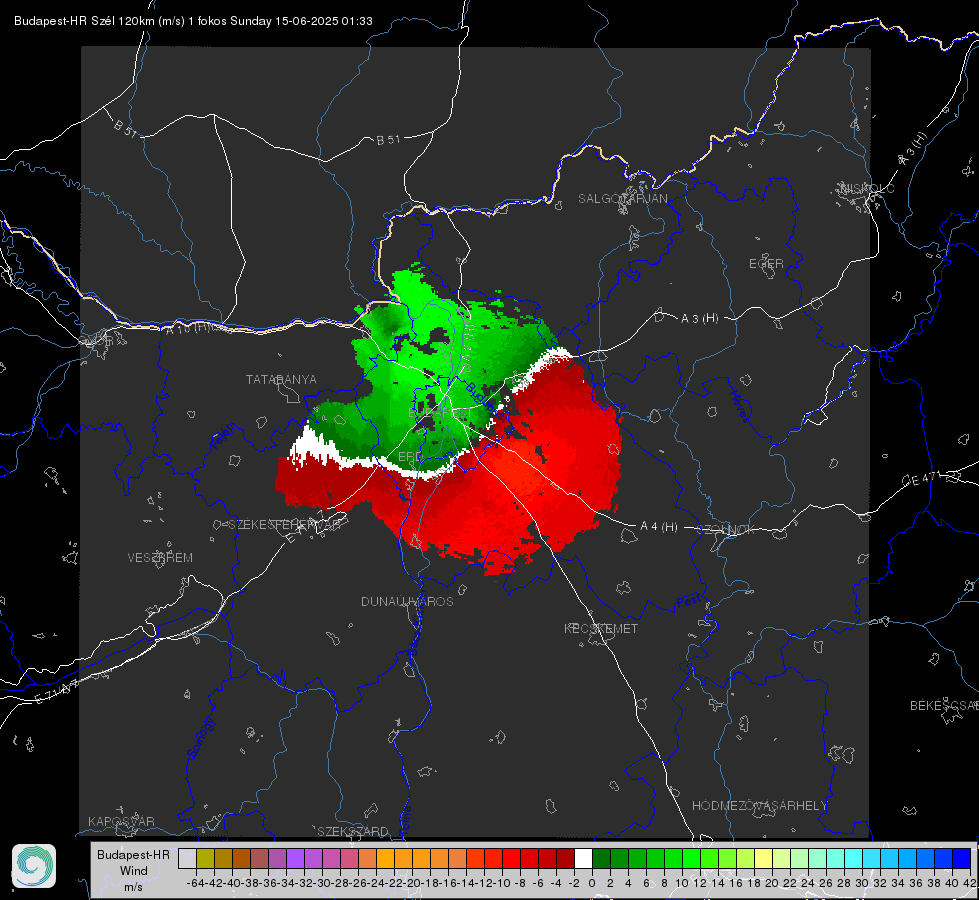Click the blue 'Heves' county label
This screenshot has height=900, width=979.
coord(739,406)
